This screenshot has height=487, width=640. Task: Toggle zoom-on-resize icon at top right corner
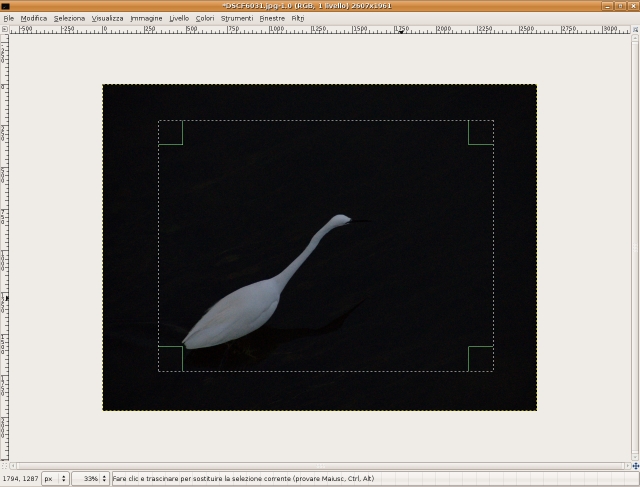(635, 29)
